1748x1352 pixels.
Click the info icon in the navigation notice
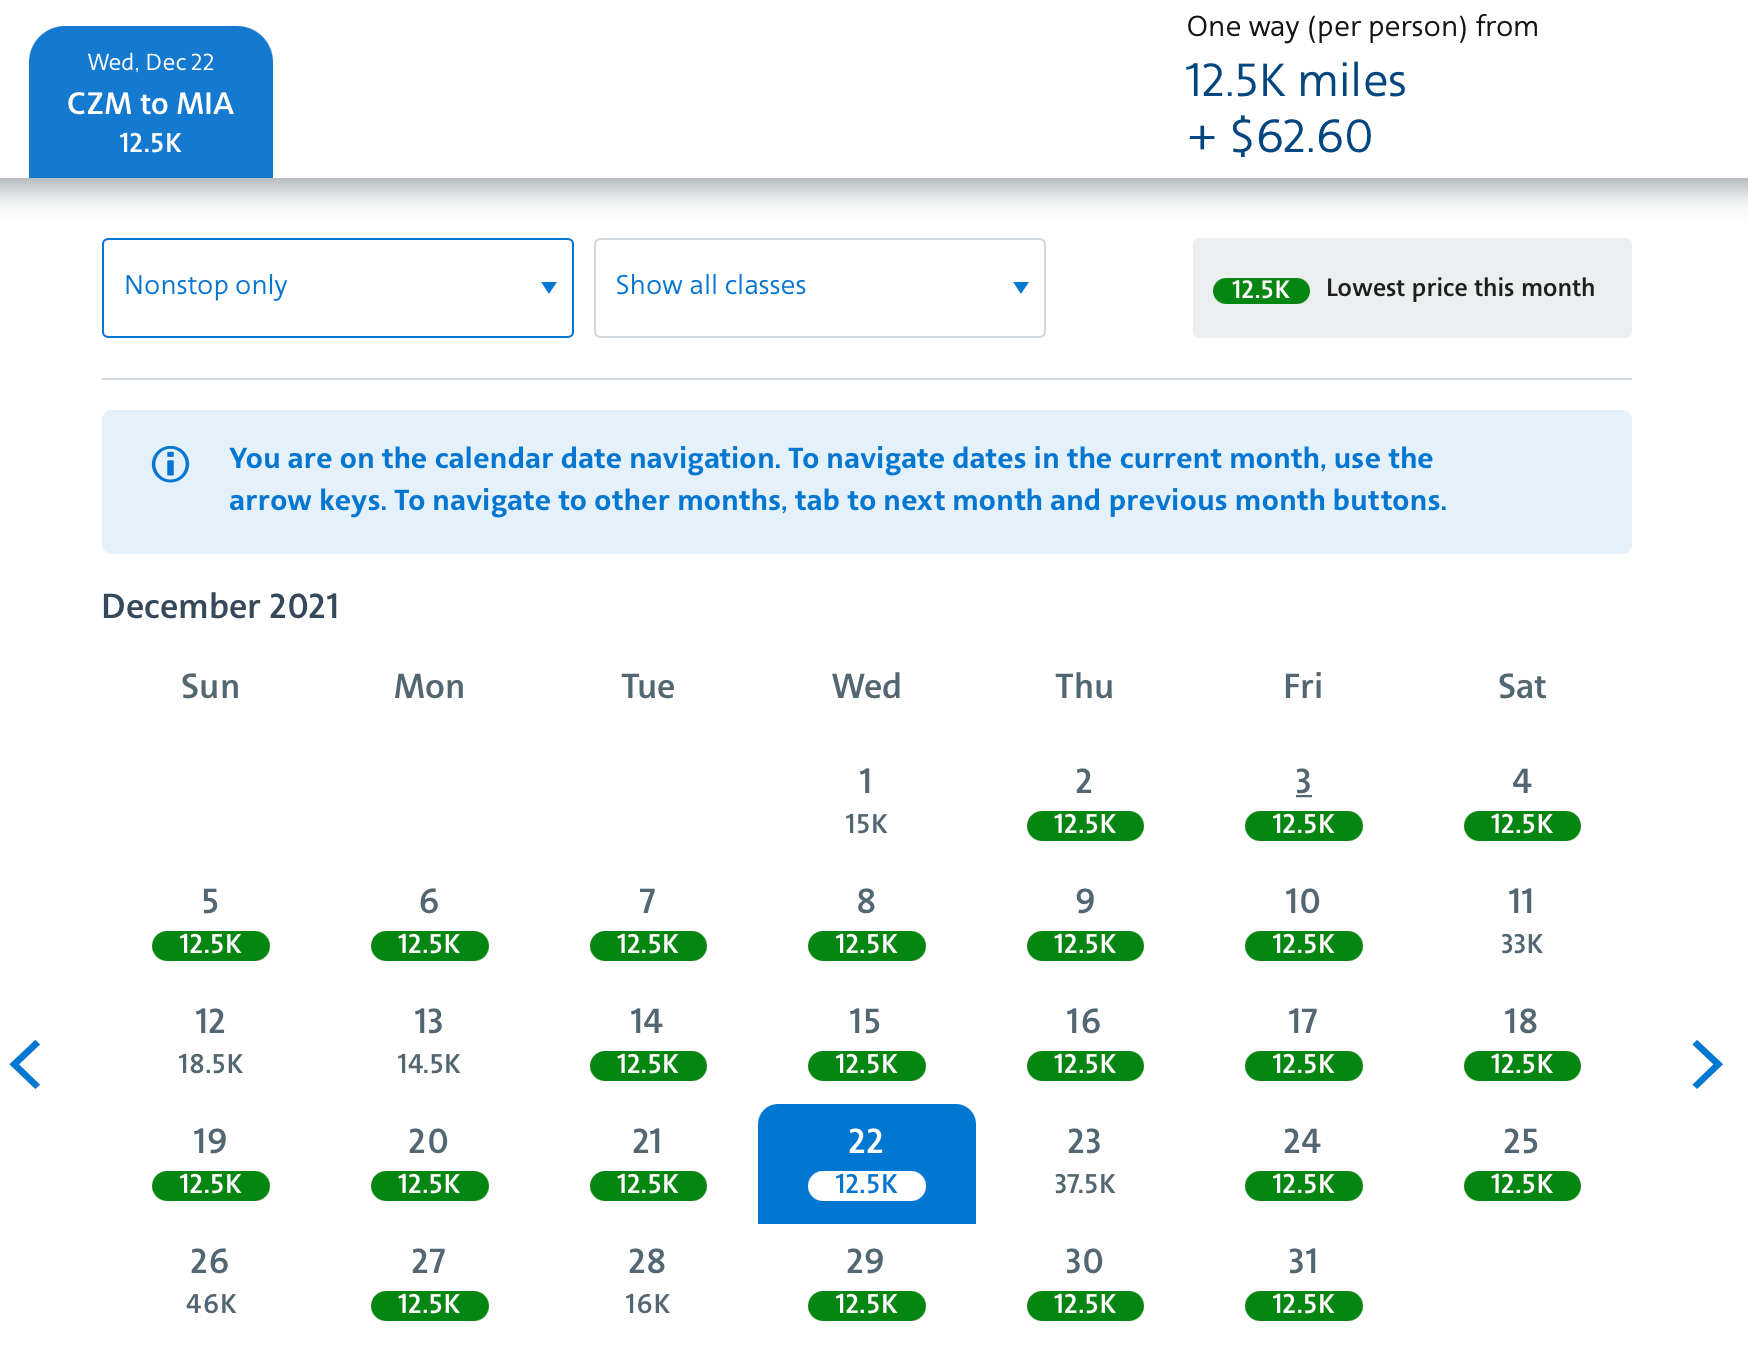click(170, 464)
